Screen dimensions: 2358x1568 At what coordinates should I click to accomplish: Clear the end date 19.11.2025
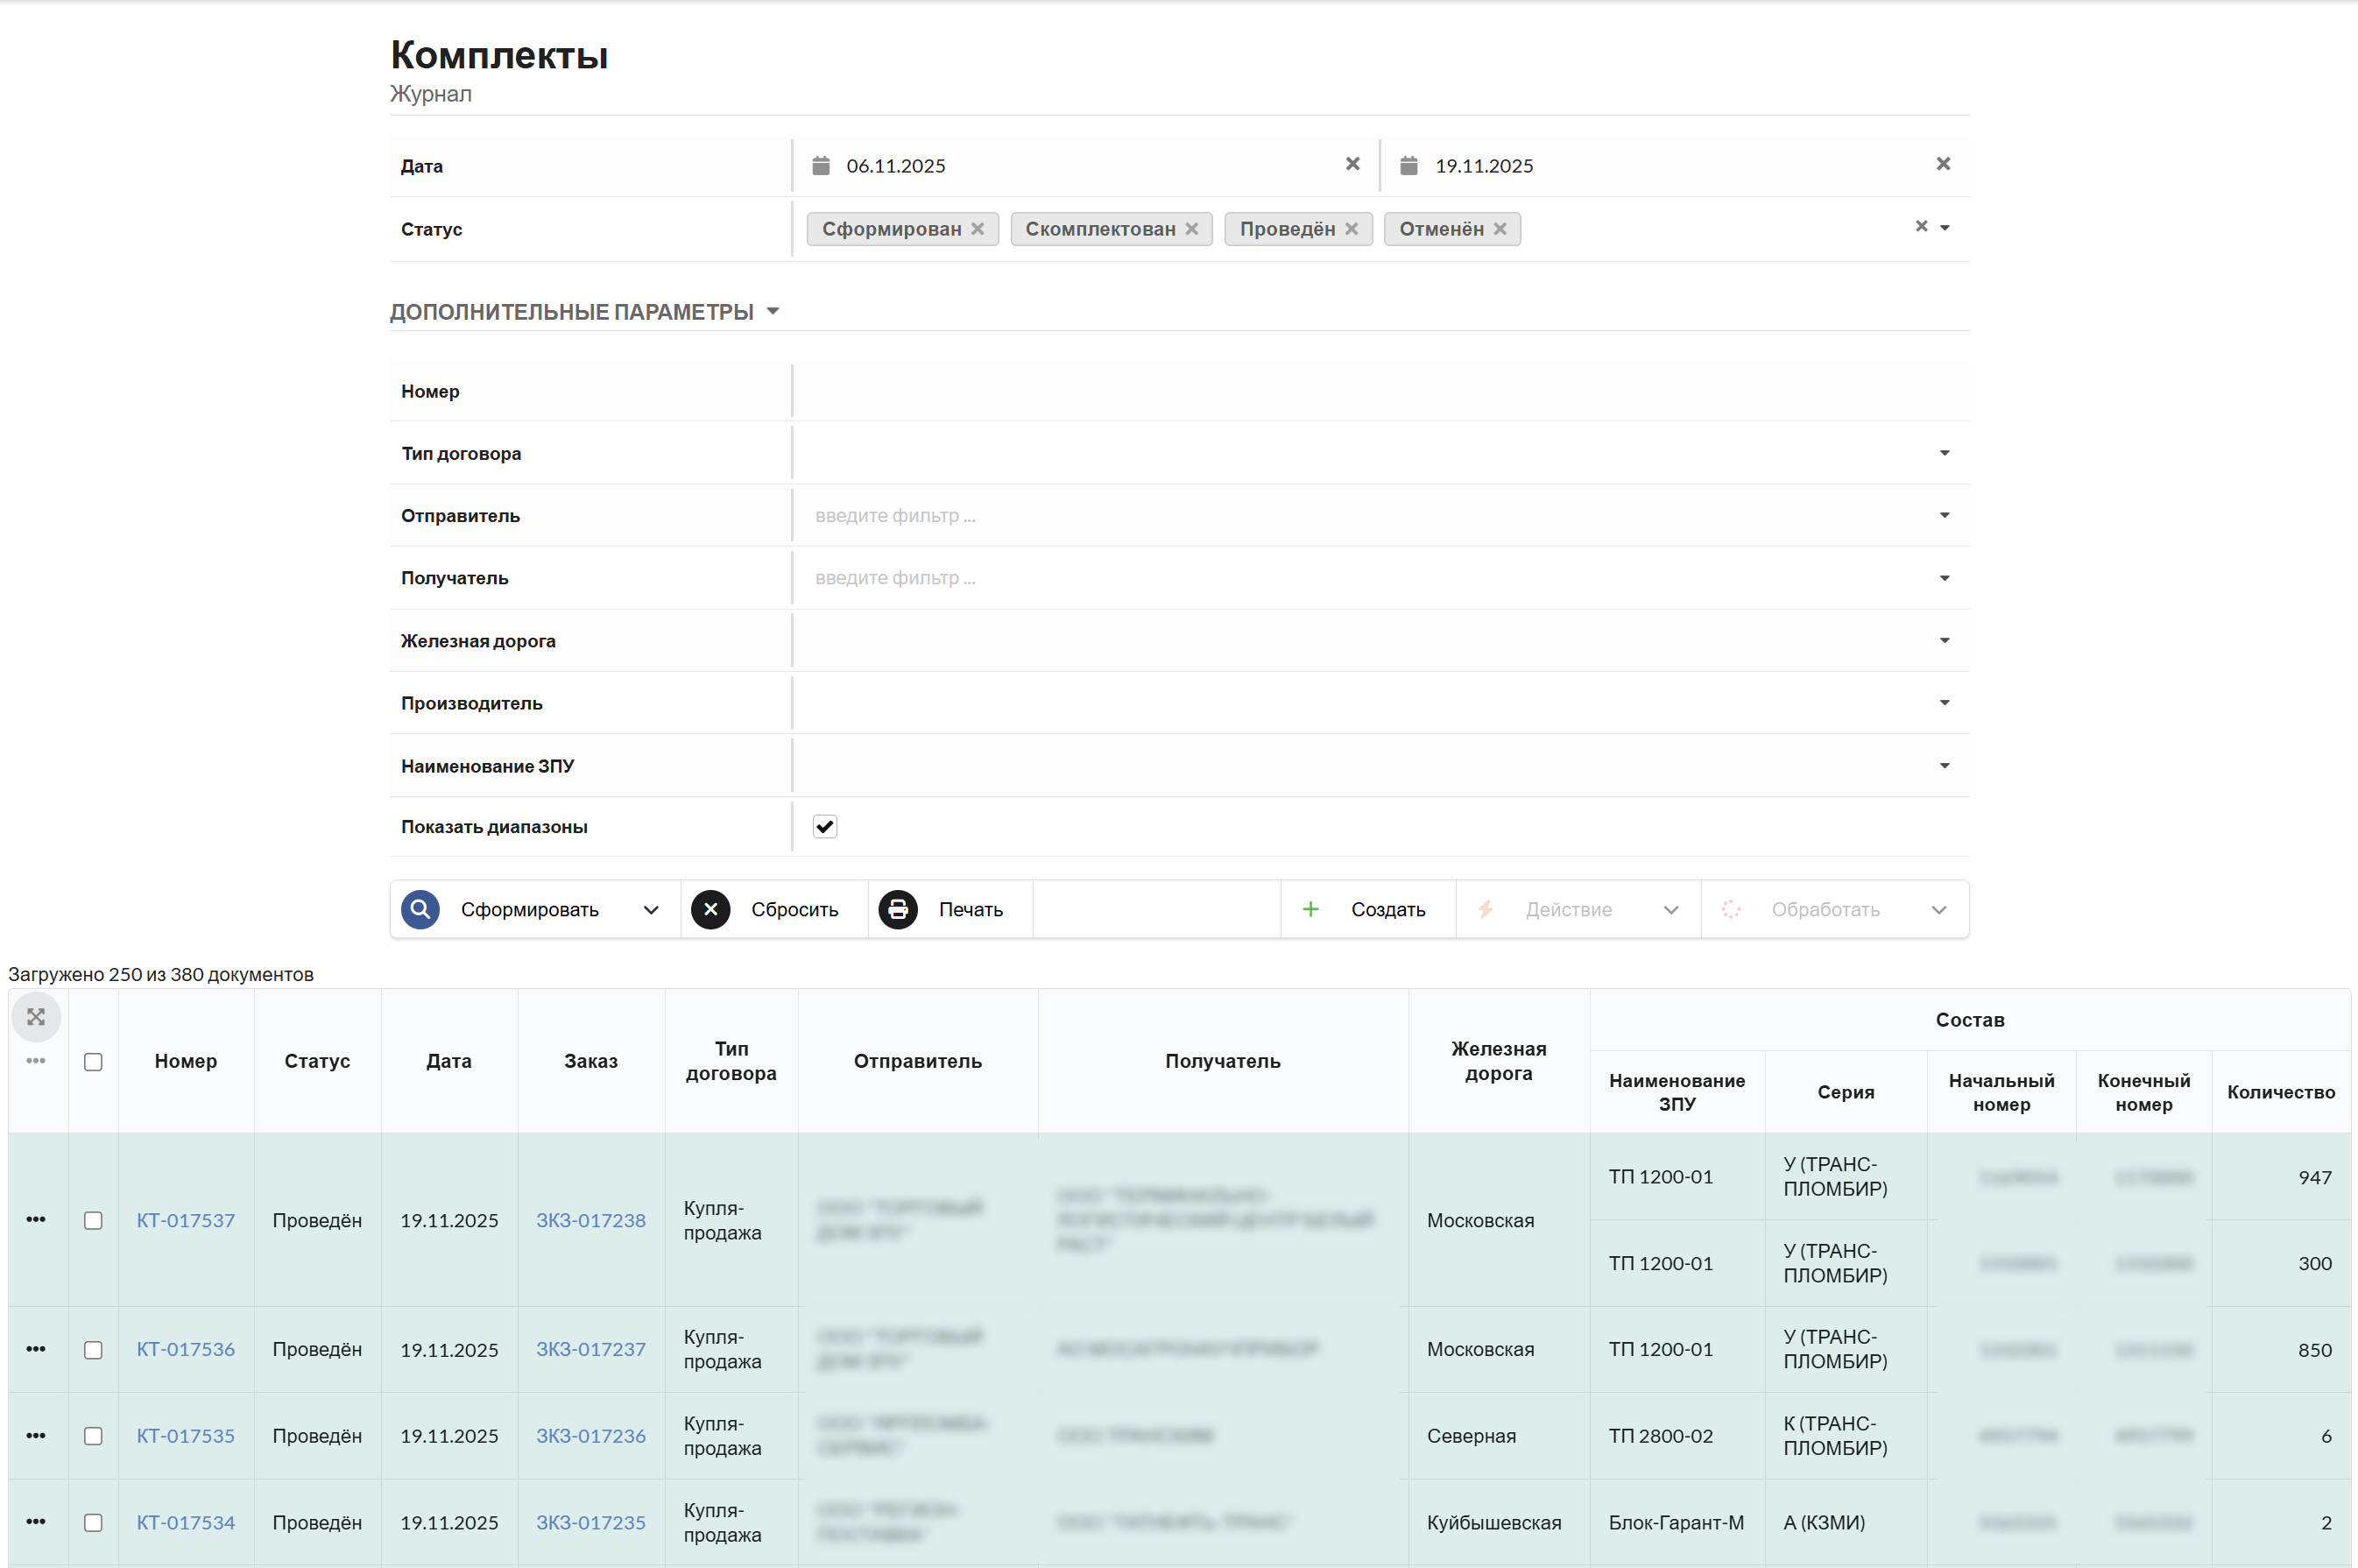pos(1942,164)
